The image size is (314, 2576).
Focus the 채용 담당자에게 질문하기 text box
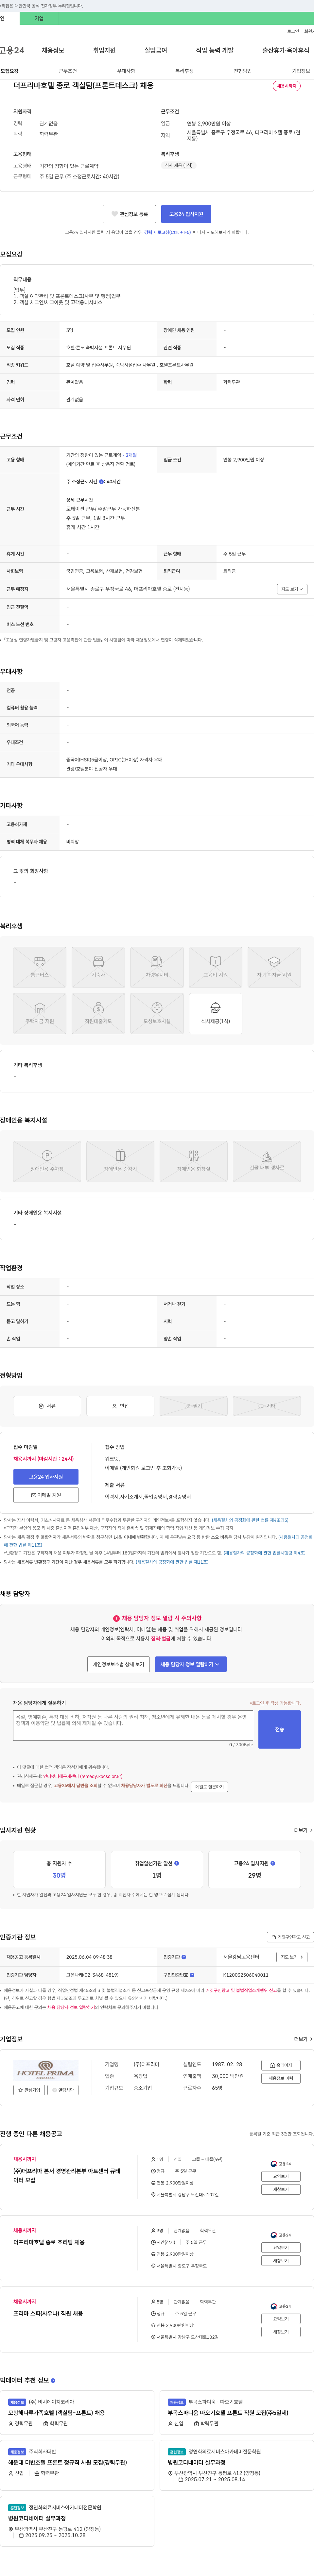coord(133,1725)
